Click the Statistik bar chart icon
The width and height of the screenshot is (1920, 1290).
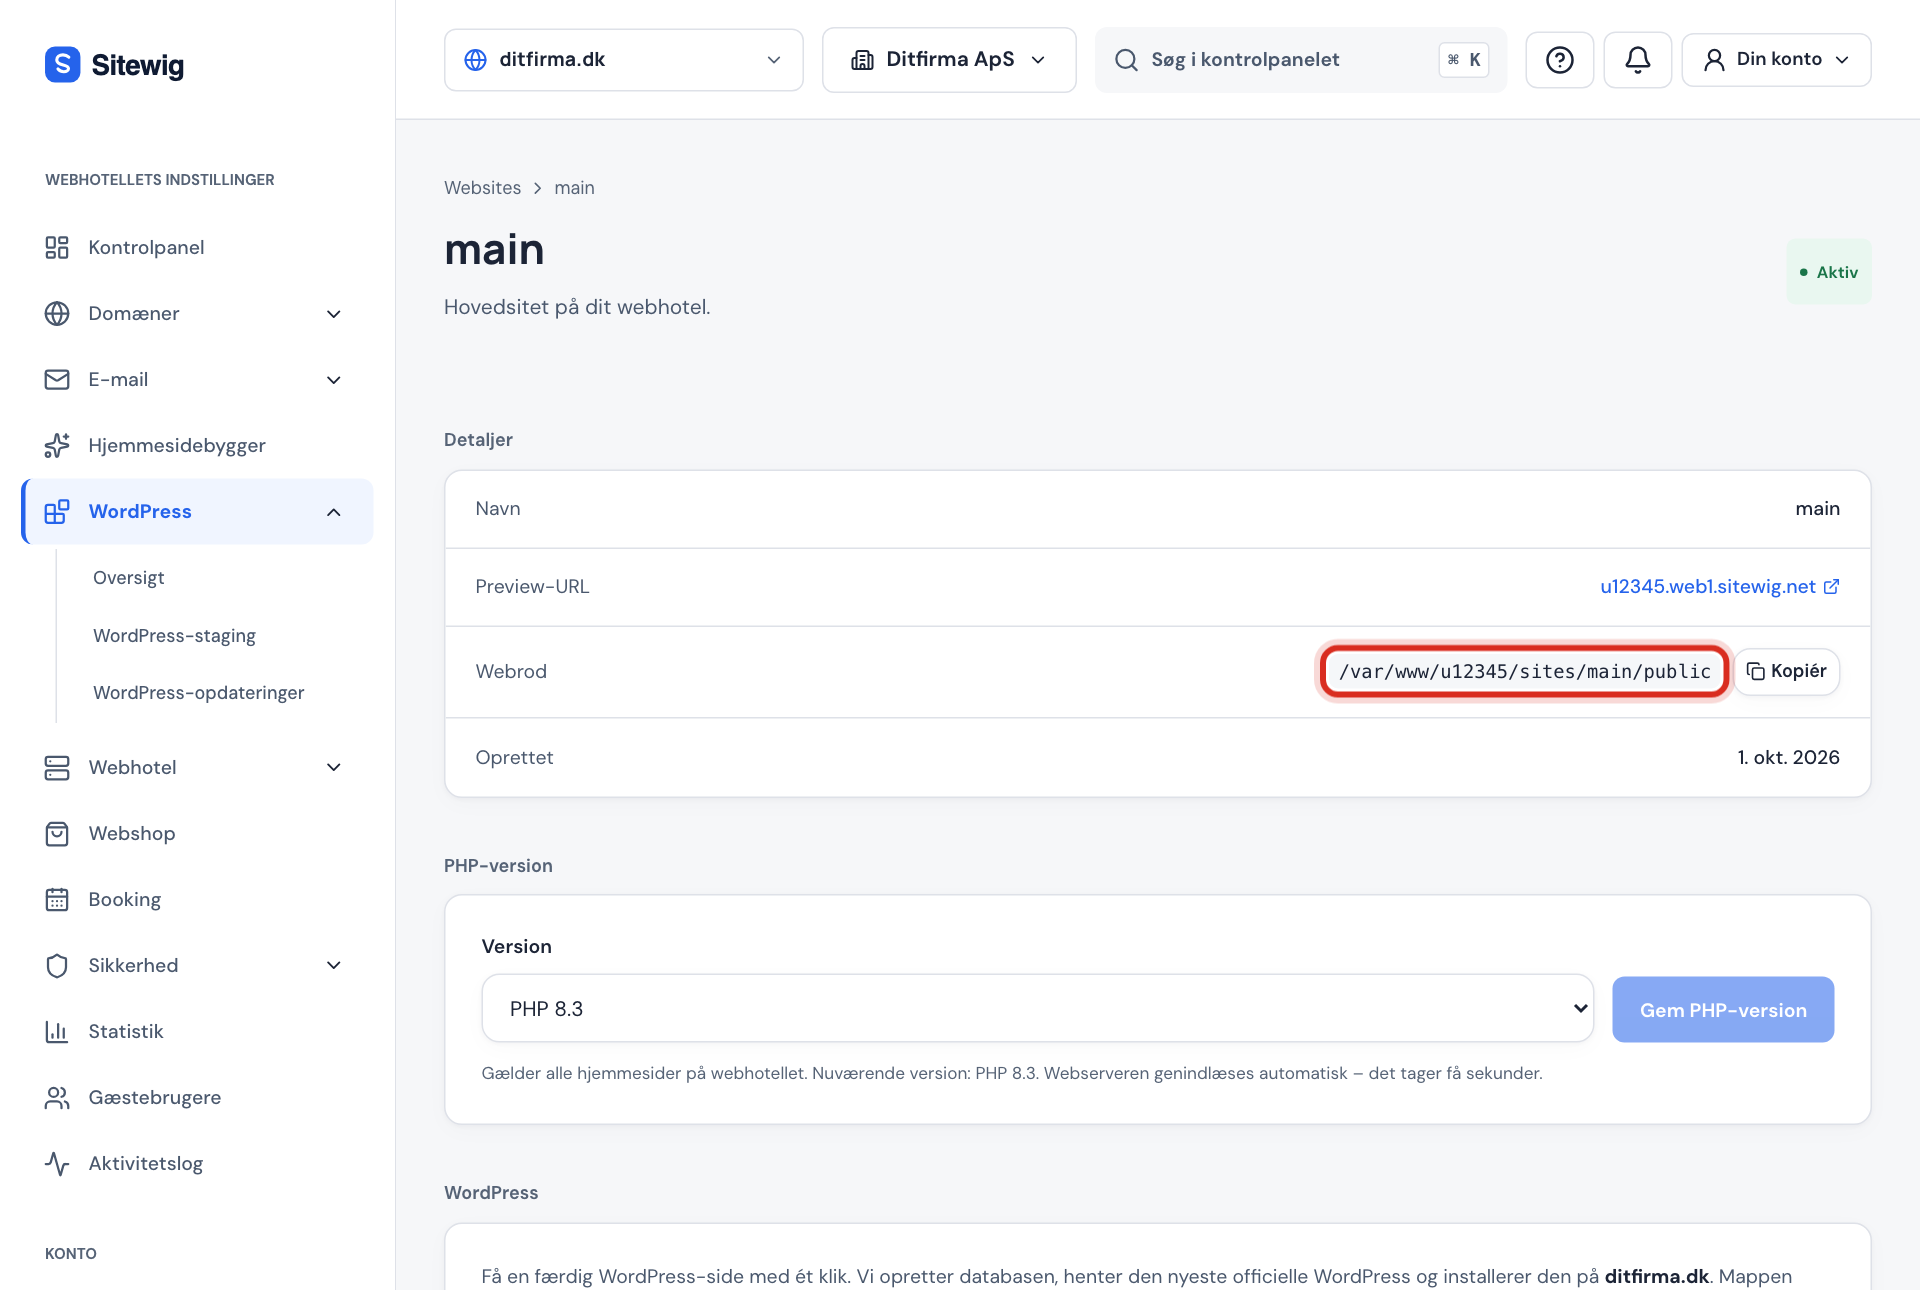(x=57, y=1031)
